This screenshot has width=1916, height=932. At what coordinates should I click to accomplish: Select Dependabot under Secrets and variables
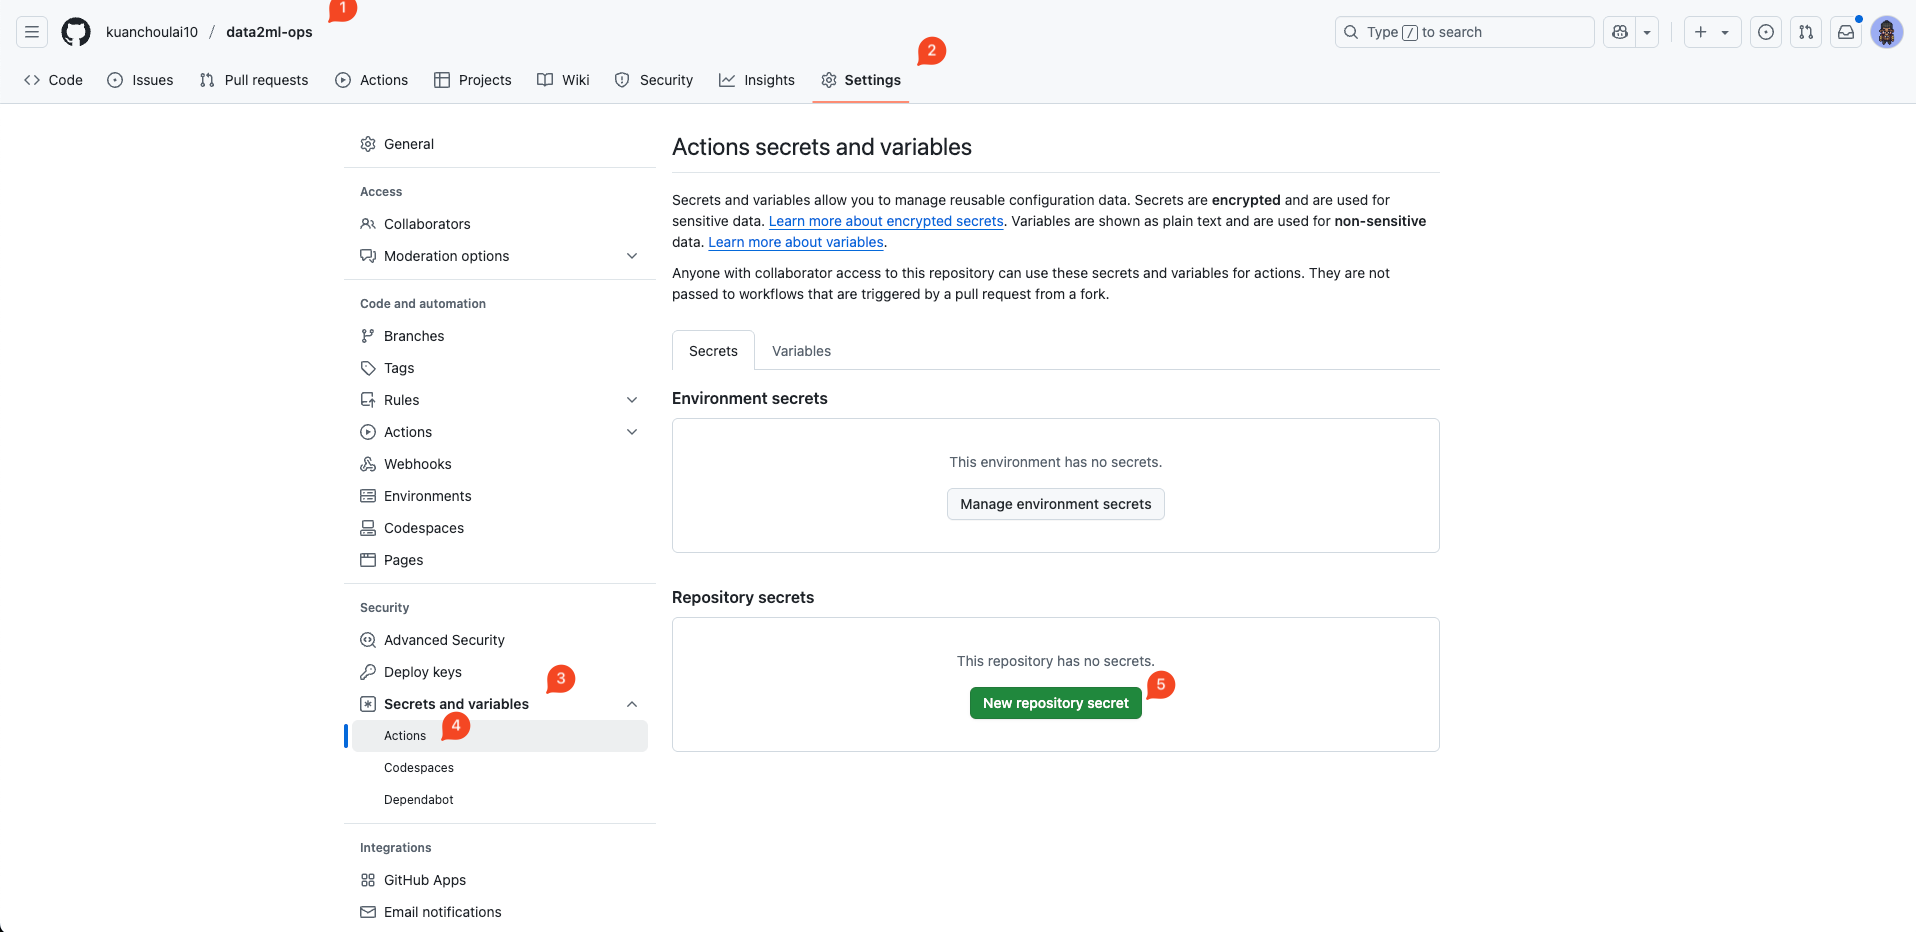(500, 800)
